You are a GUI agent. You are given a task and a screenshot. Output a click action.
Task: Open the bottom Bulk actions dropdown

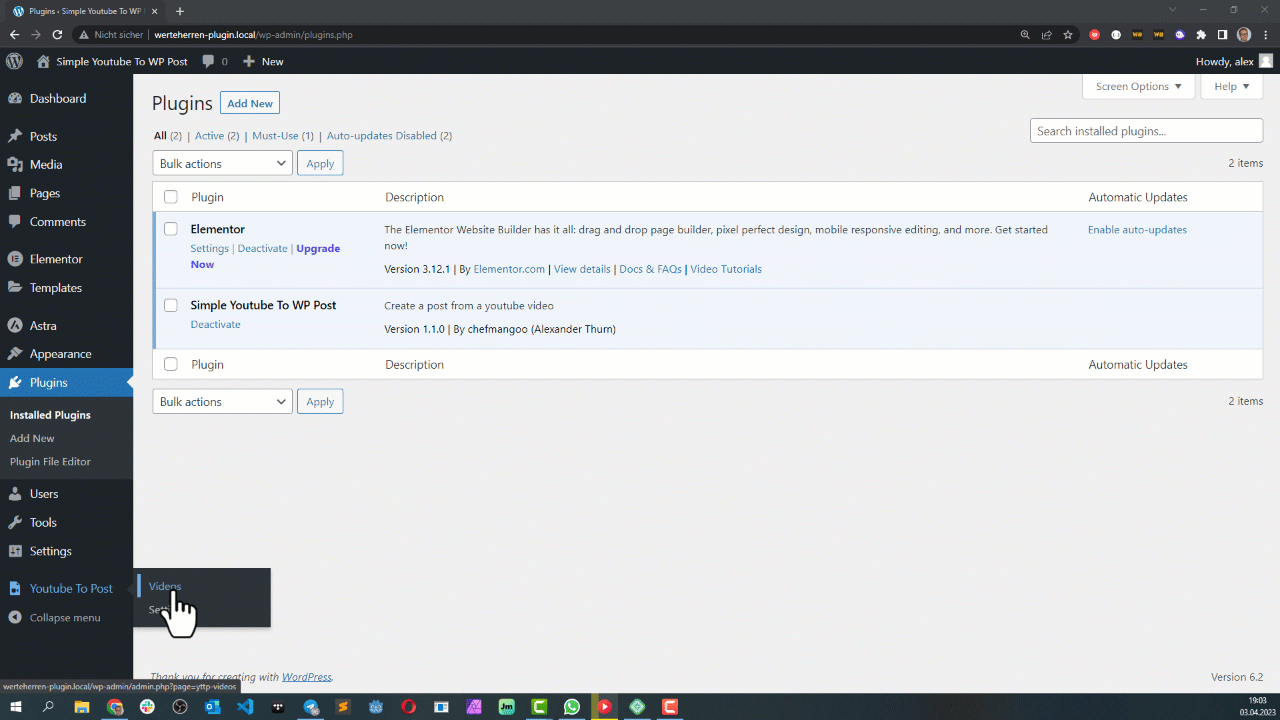click(x=222, y=401)
